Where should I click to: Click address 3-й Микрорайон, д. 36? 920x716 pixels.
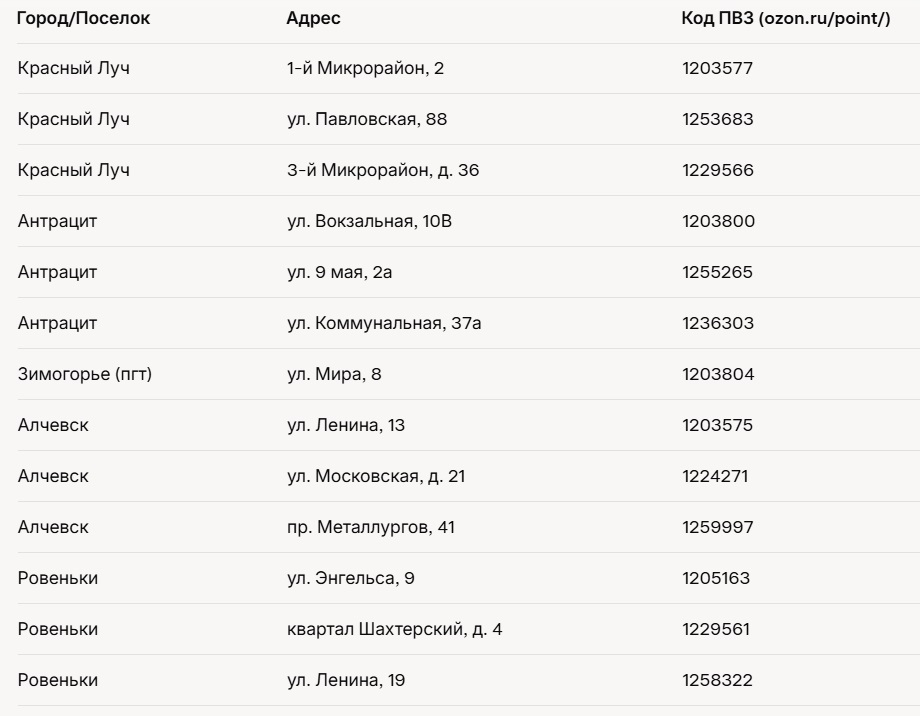383,170
